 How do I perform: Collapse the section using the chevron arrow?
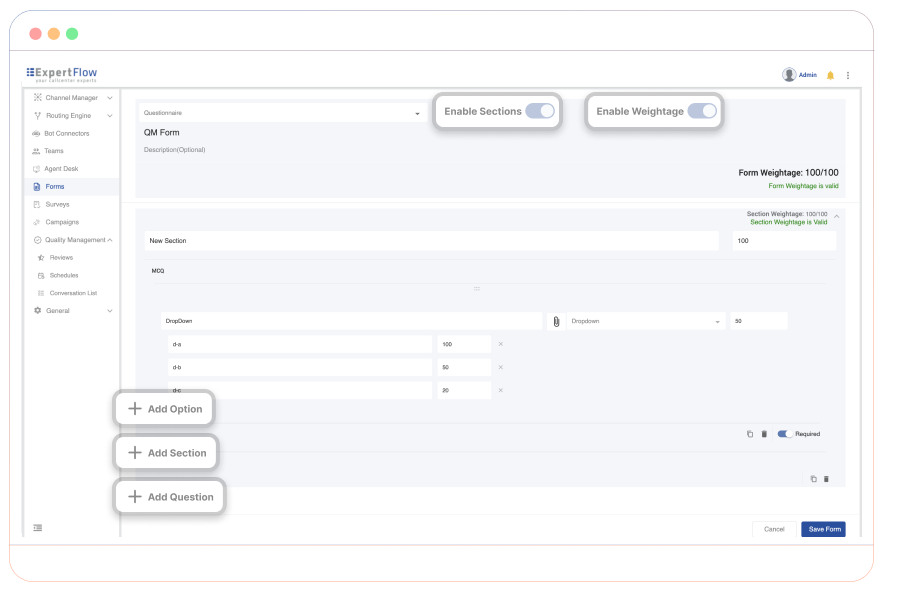point(836,216)
